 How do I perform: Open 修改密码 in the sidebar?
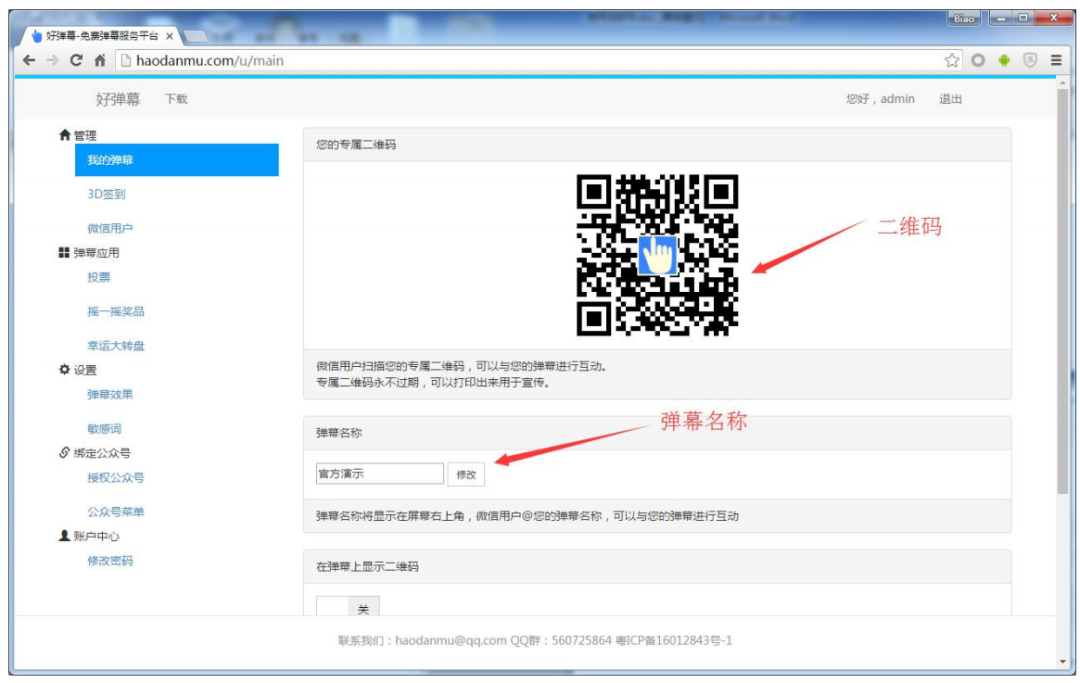[x=110, y=560]
